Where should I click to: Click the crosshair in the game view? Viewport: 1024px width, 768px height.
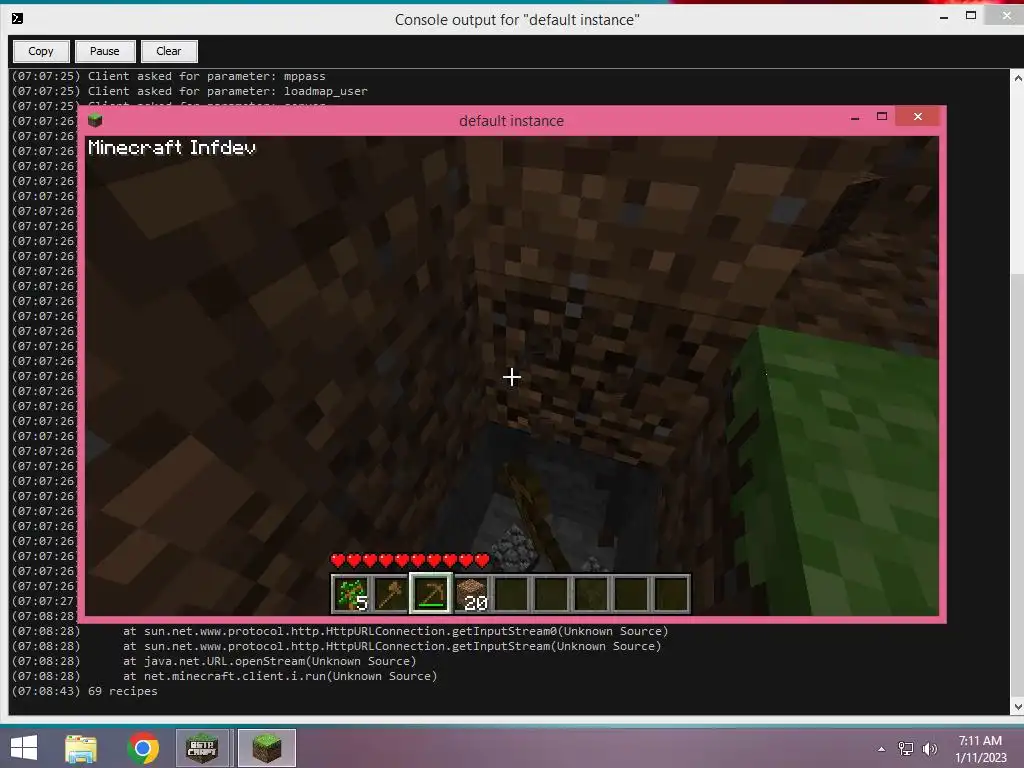click(512, 377)
